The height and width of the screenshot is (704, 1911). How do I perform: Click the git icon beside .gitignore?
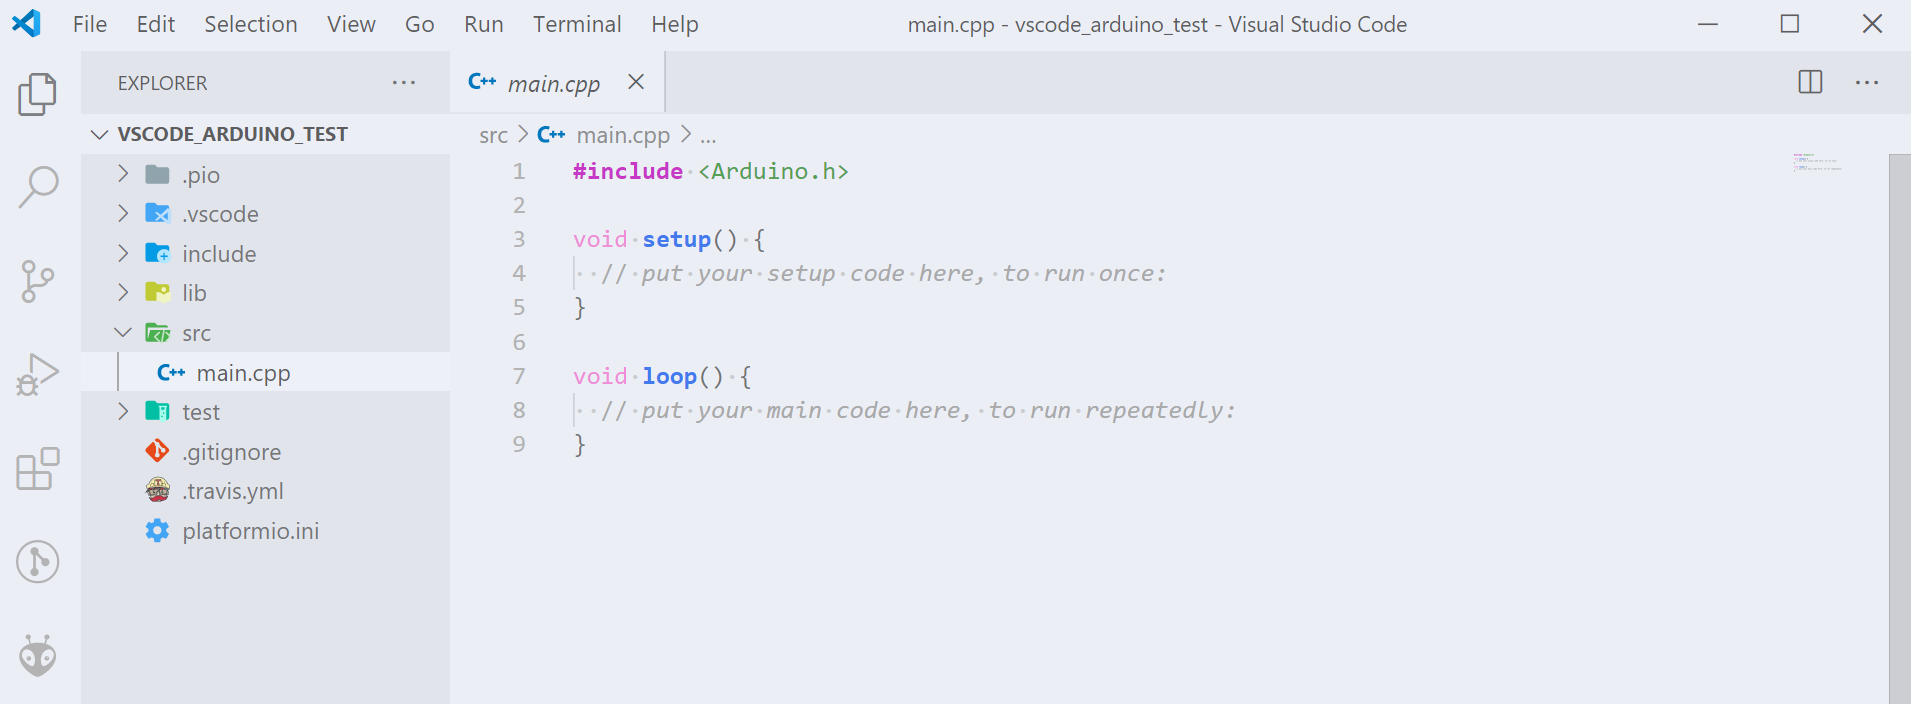click(x=157, y=451)
